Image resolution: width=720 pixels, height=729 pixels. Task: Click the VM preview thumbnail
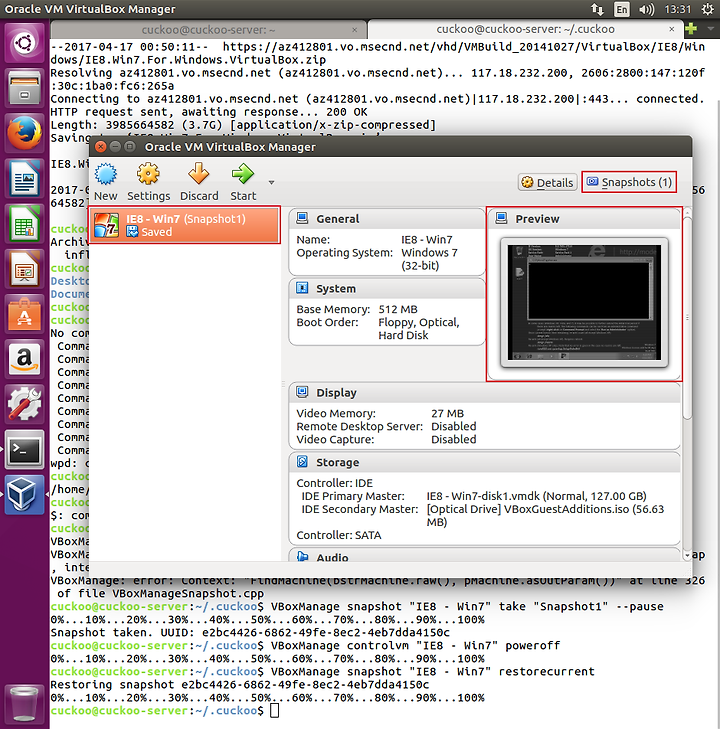(x=584, y=303)
